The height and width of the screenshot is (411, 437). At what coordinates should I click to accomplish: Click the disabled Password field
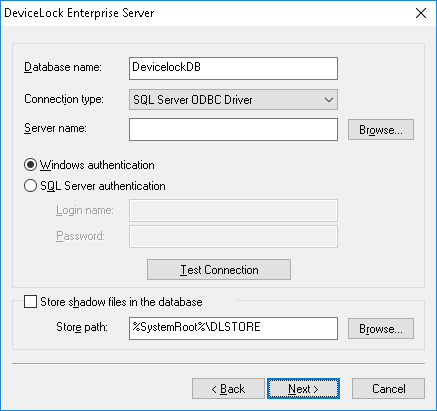coord(233,236)
